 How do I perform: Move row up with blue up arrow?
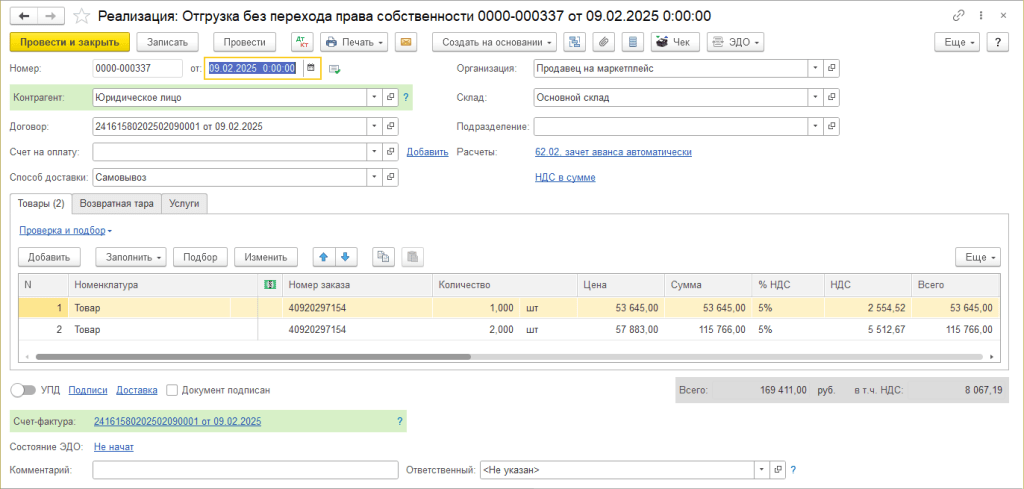click(x=323, y=257)
